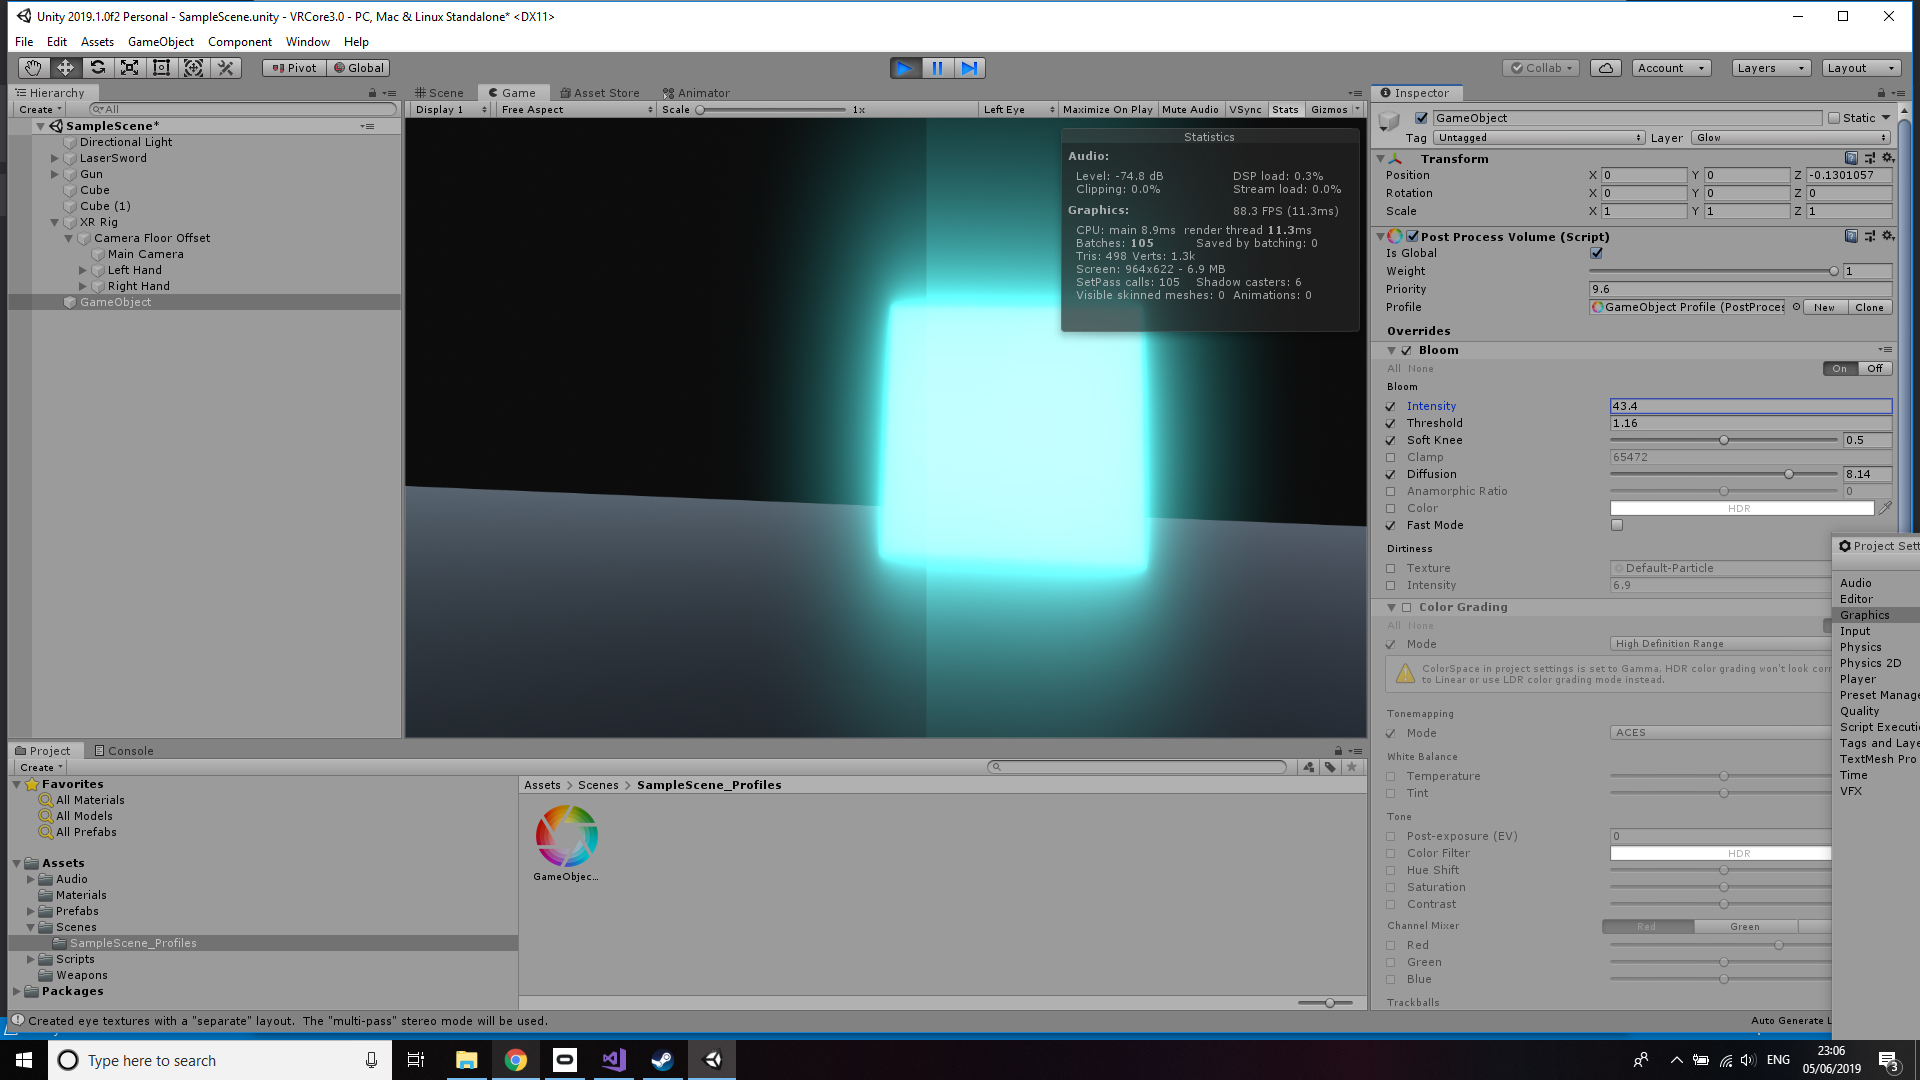Toggle the Bloom Intensity override checkbox

[x=1390, y=406]
